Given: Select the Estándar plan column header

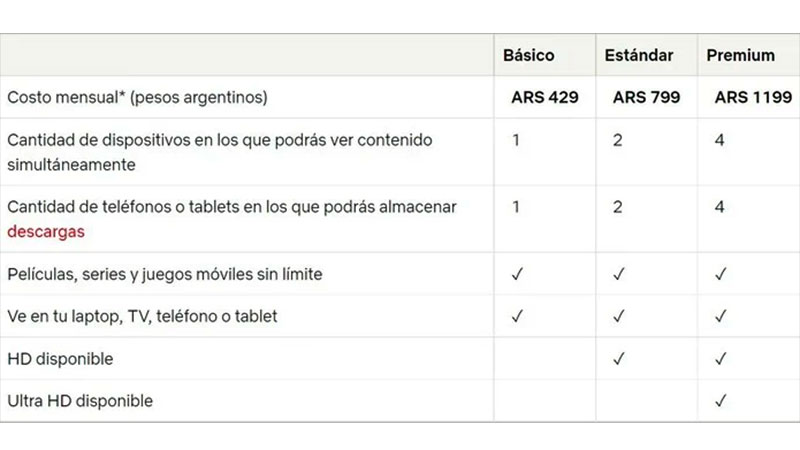Looking at the screenshot, I should tap(638, 55).
